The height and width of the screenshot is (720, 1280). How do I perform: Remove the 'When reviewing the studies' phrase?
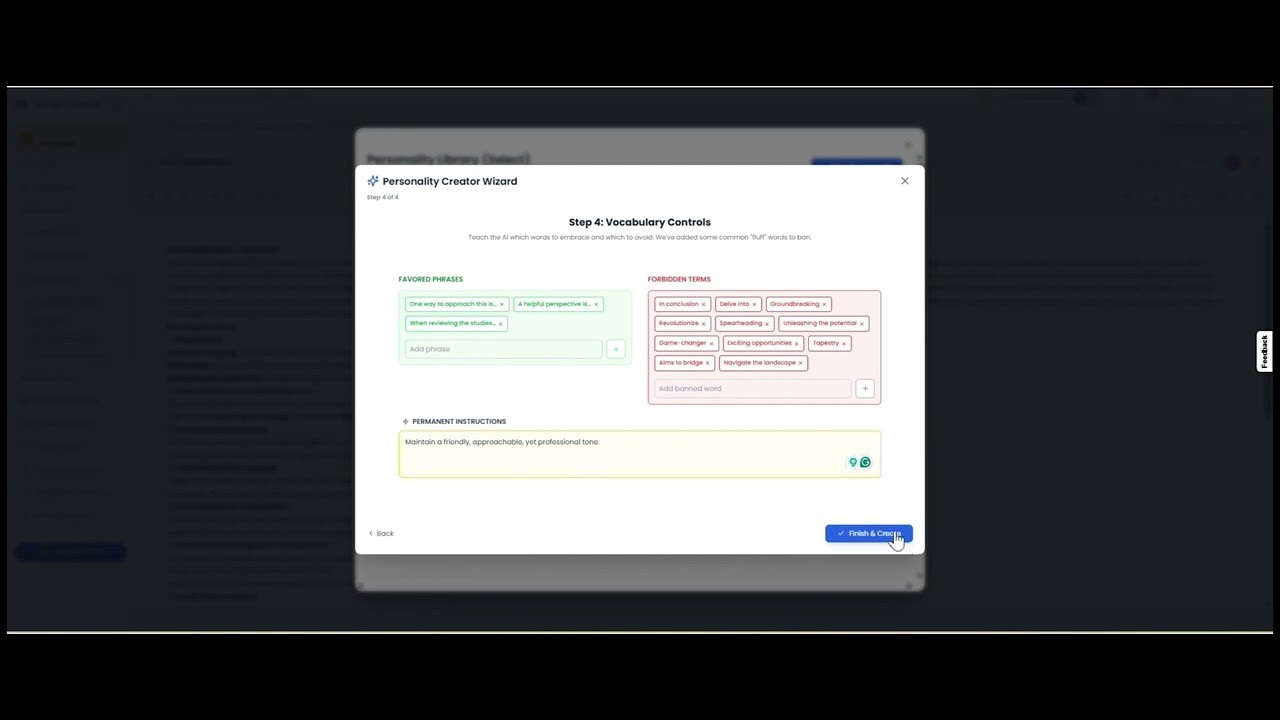coord(500,324)
